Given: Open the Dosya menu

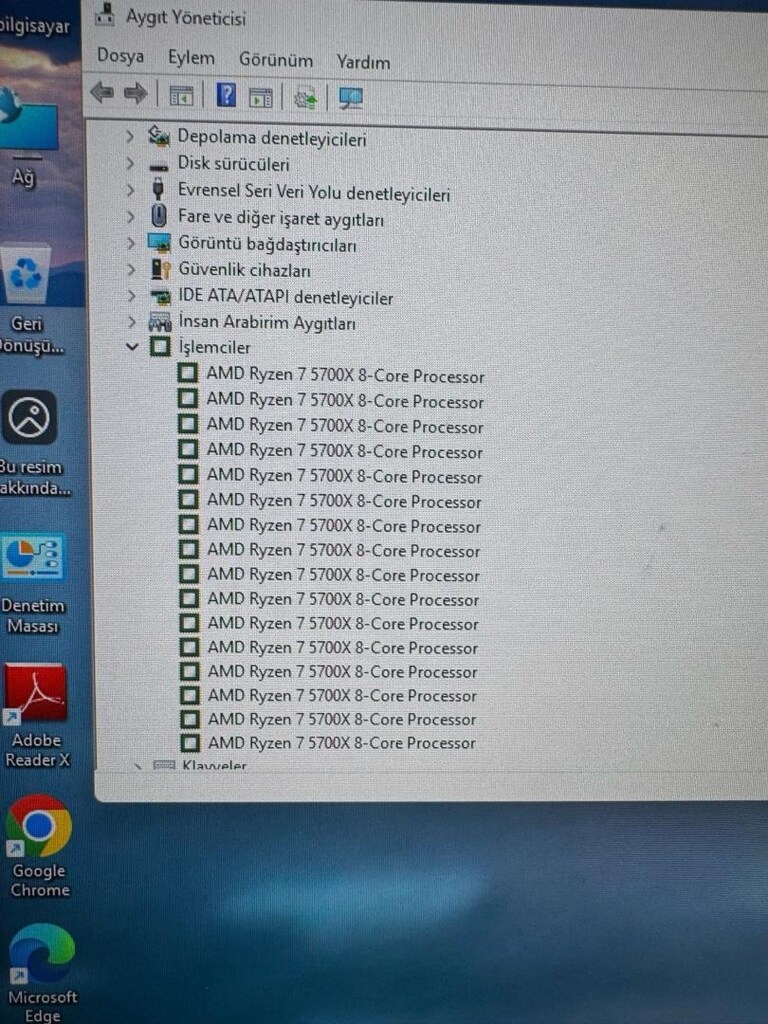Looking at the screenshot, I should coord(121,56).
